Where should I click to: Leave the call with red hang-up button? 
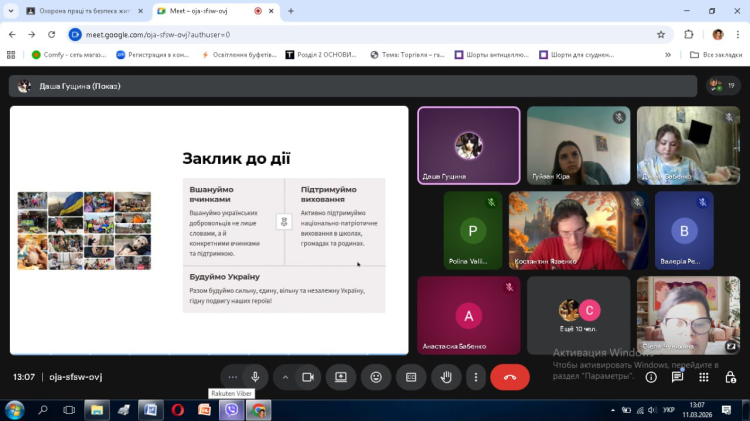pyautogui.click(x=510, y=377)
